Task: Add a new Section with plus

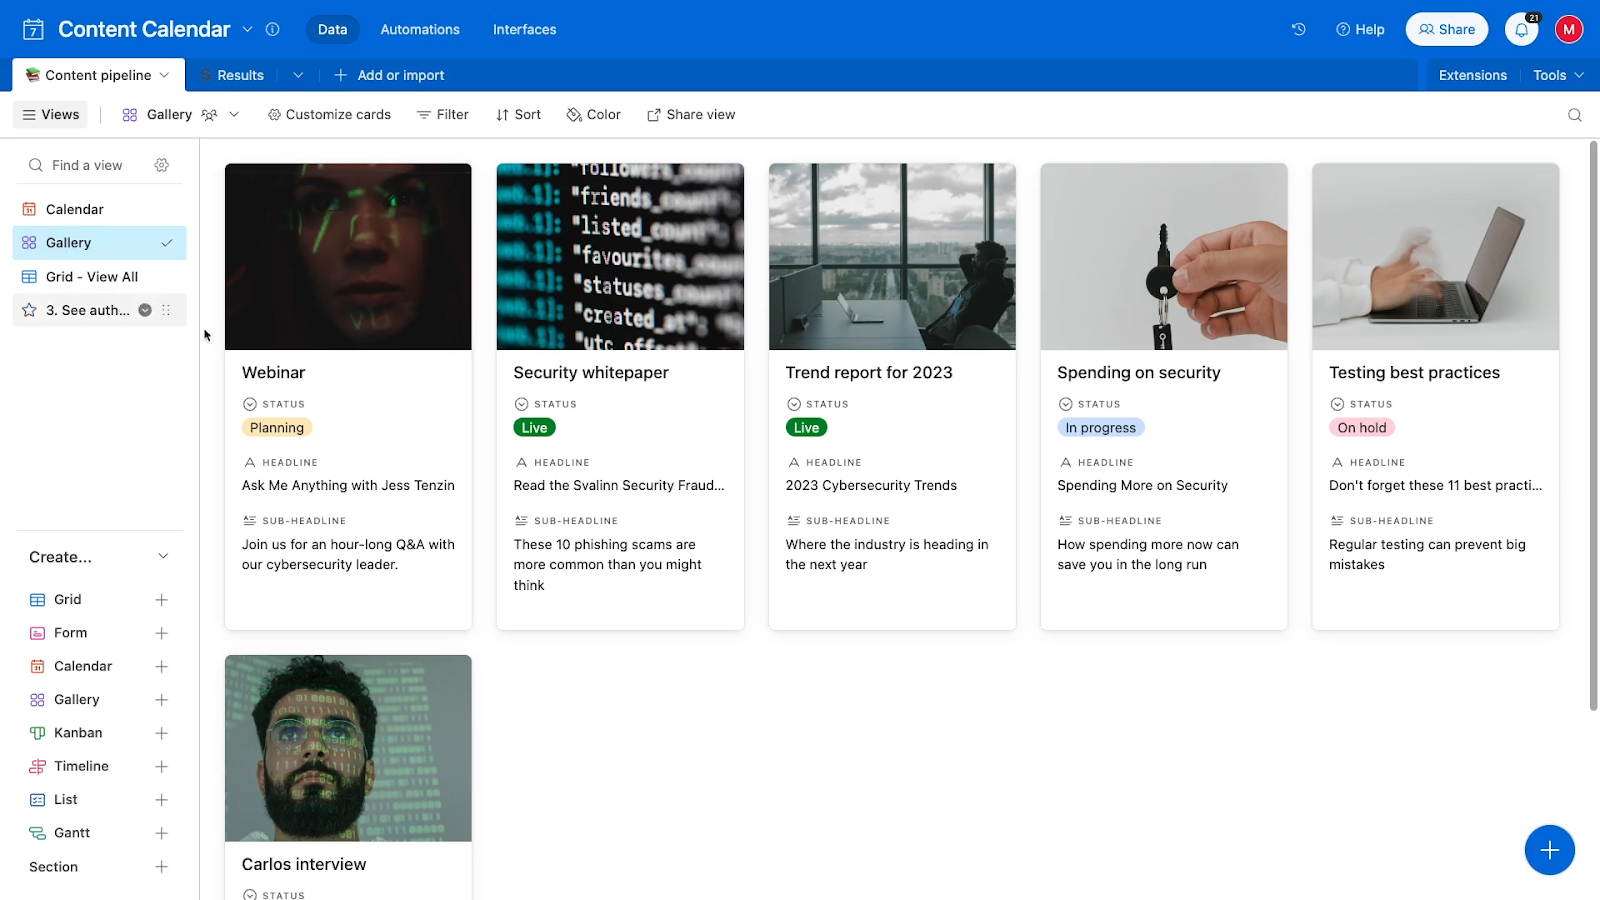Action: 161,867
